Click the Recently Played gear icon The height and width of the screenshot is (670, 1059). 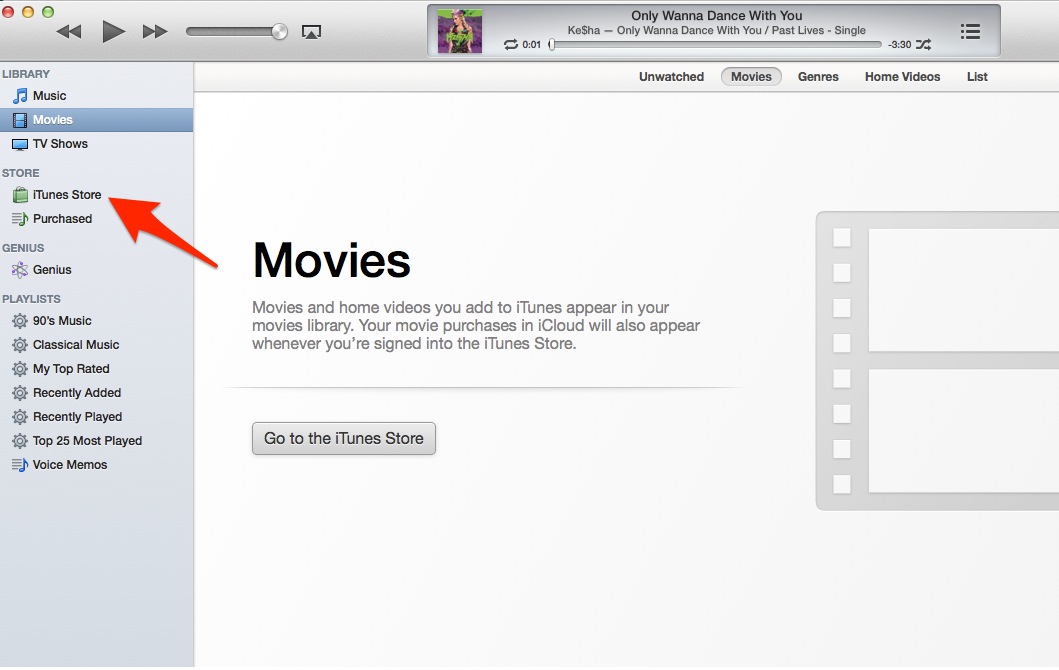20,417
